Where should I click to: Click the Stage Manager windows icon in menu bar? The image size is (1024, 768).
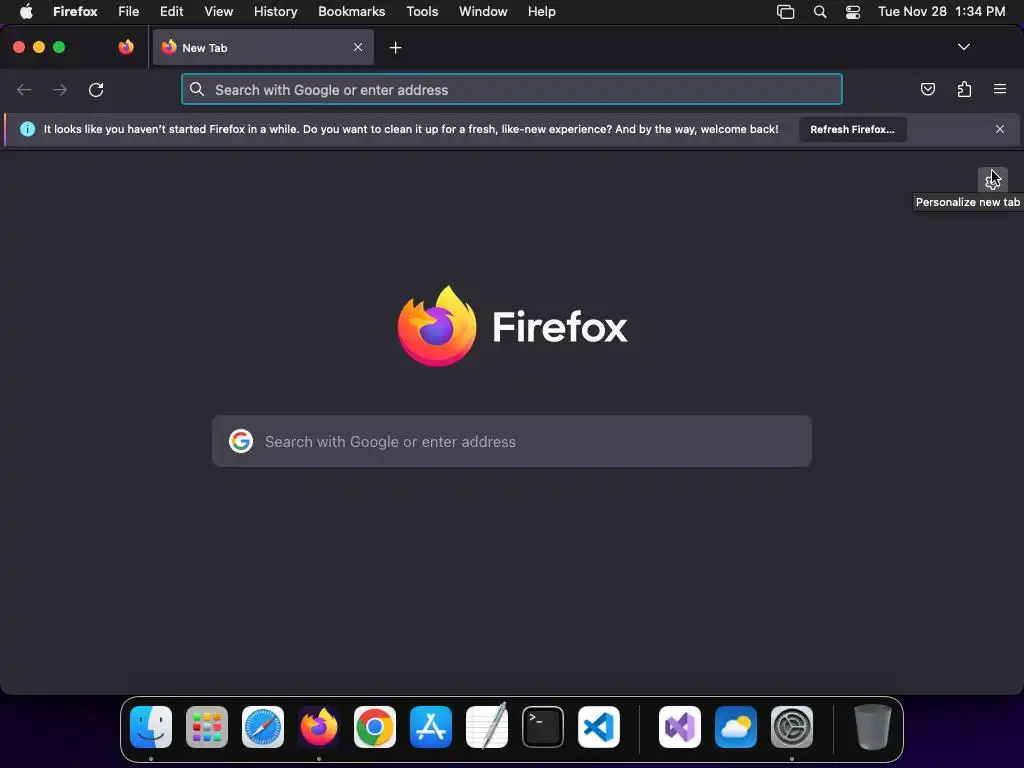coord(786,12)
